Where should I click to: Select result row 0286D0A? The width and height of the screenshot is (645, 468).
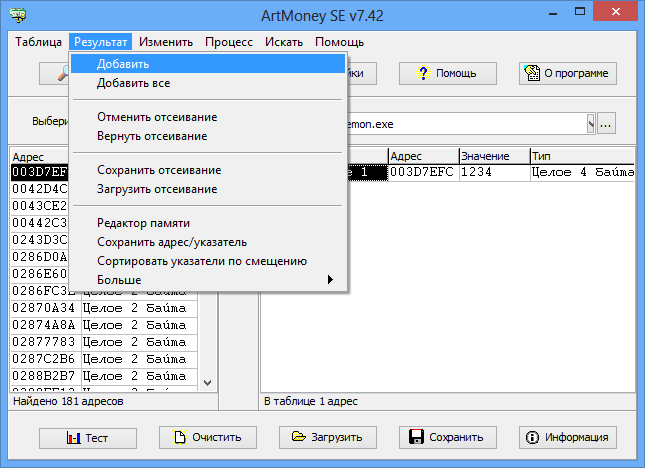pyautogui.click(x=39, y=257)
